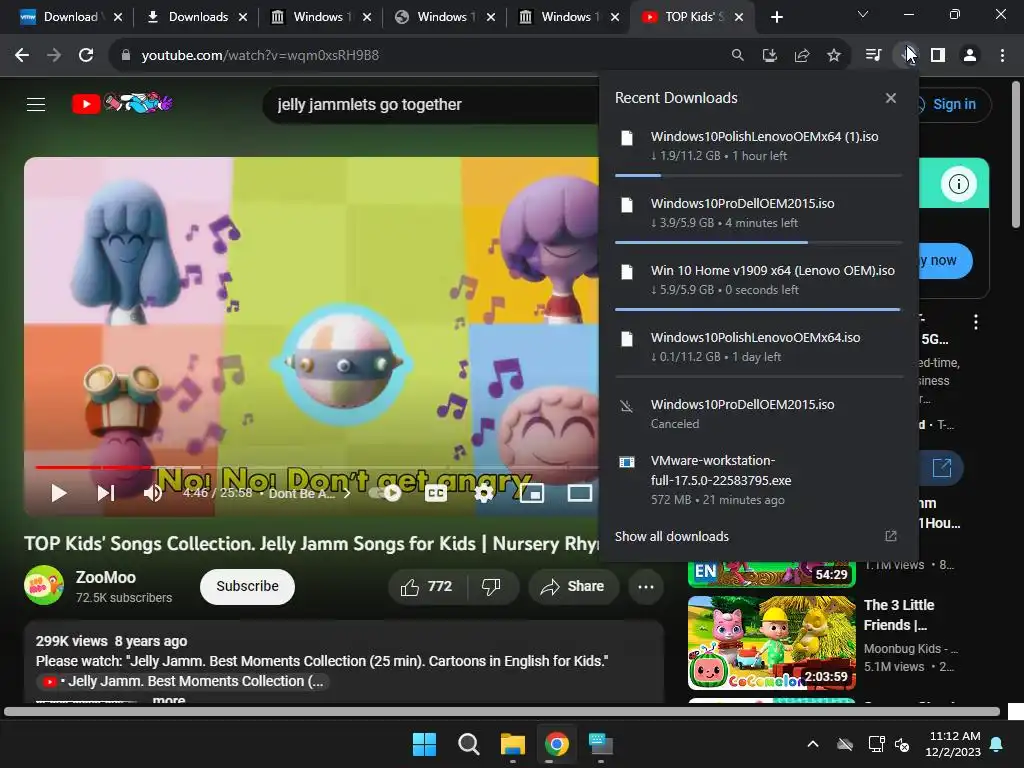Open the Chrome side panel icon
Viewport: 1024px width, 768px height.
coord(938,56)
